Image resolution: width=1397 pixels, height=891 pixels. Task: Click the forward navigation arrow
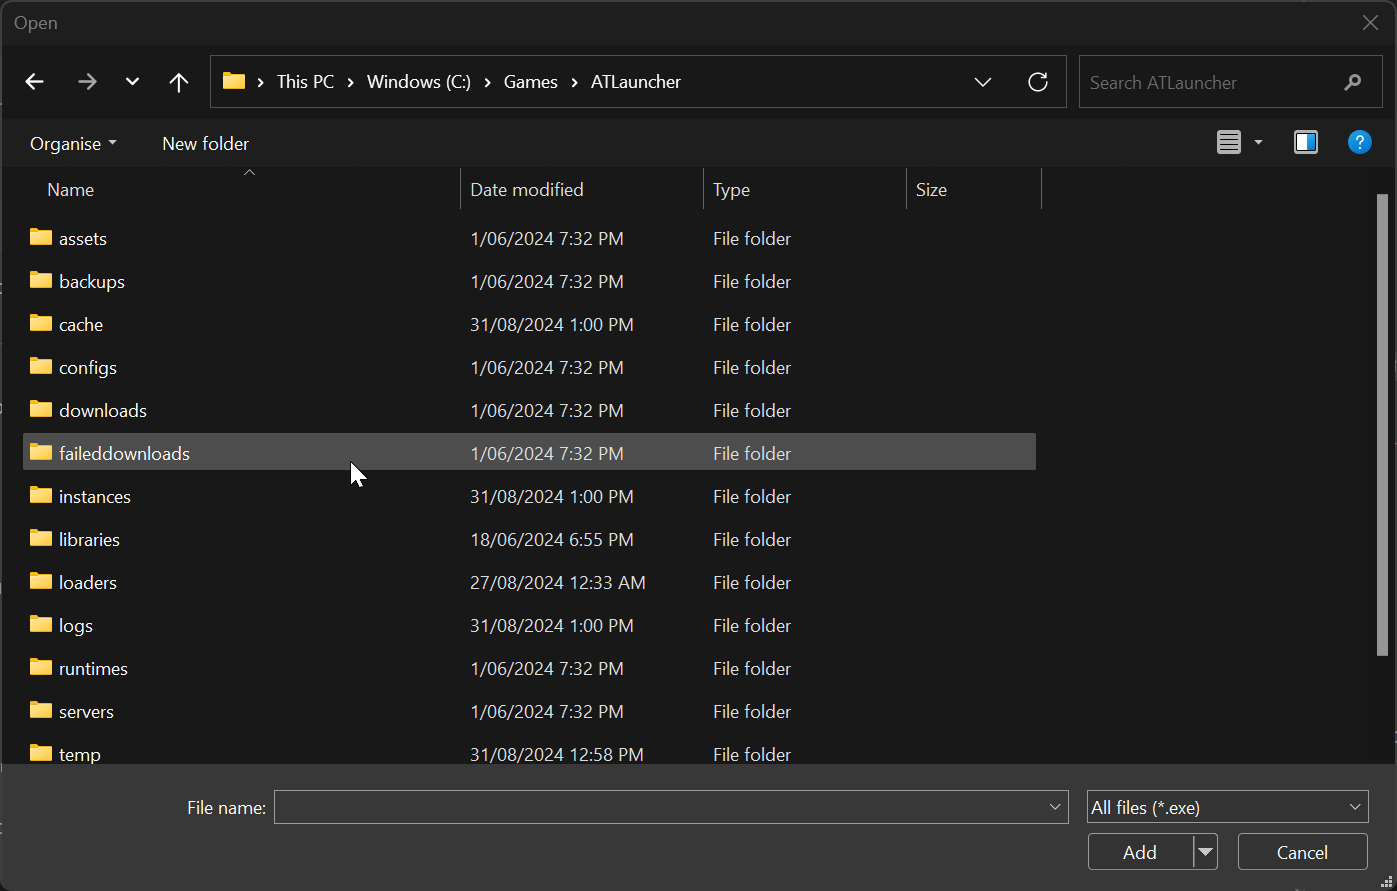(87, 82)
